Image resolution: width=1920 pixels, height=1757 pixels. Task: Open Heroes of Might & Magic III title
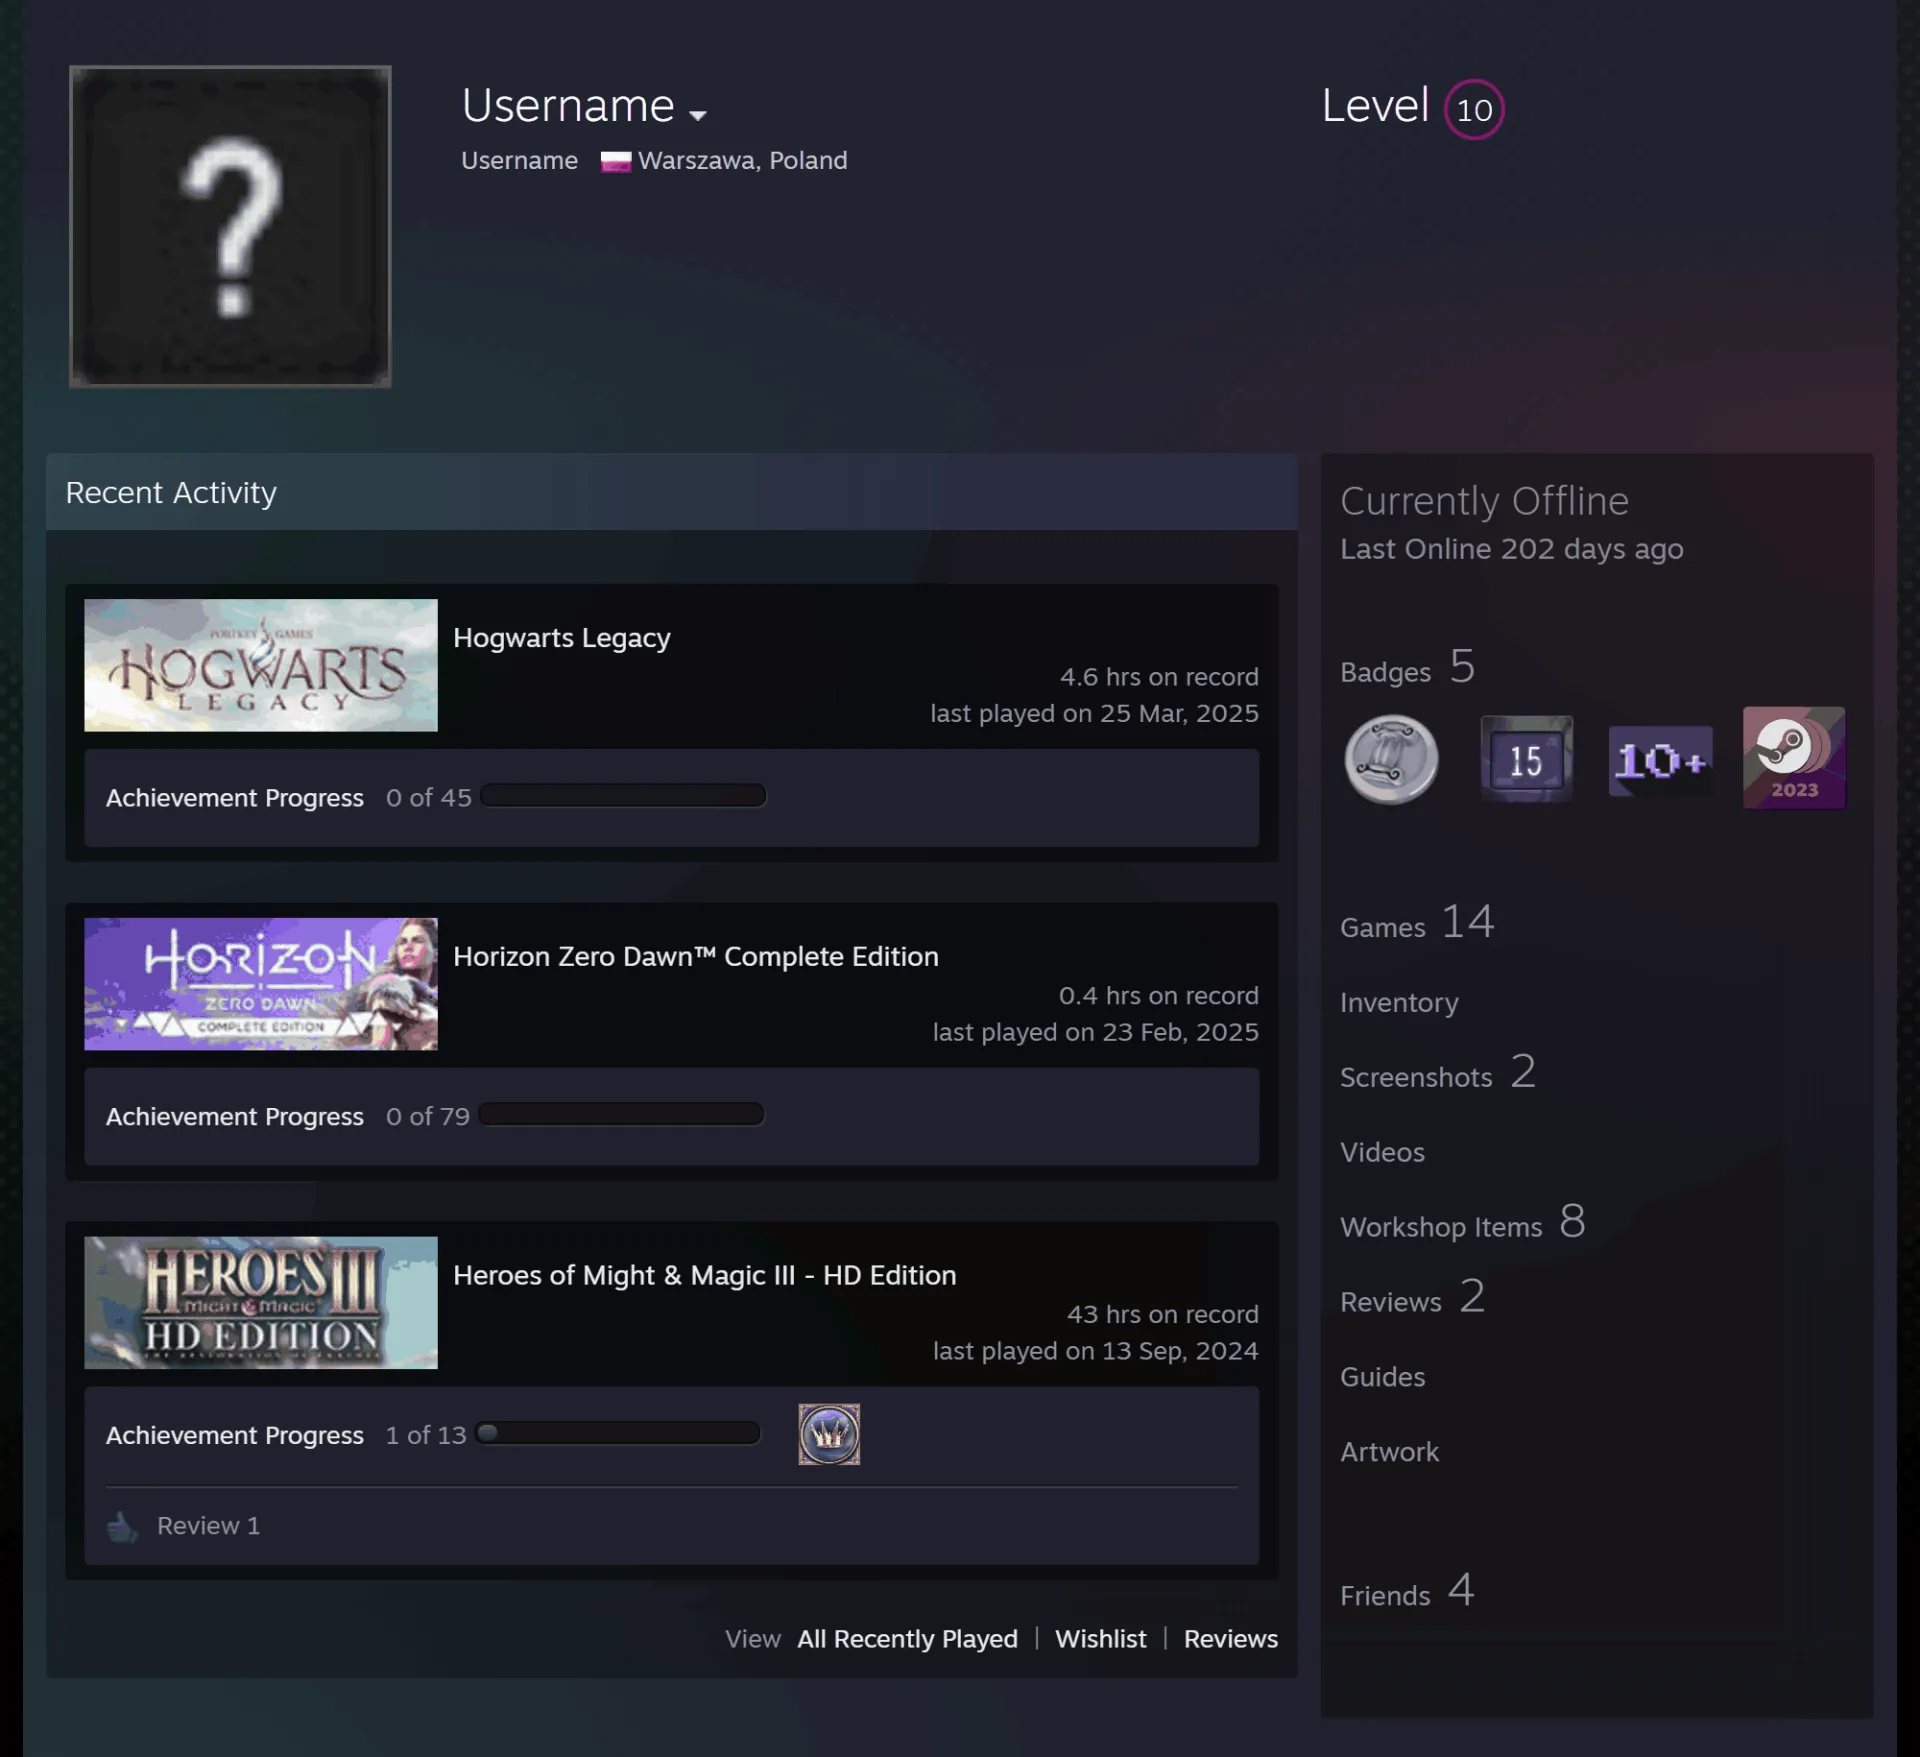[x=705, y=1276]
